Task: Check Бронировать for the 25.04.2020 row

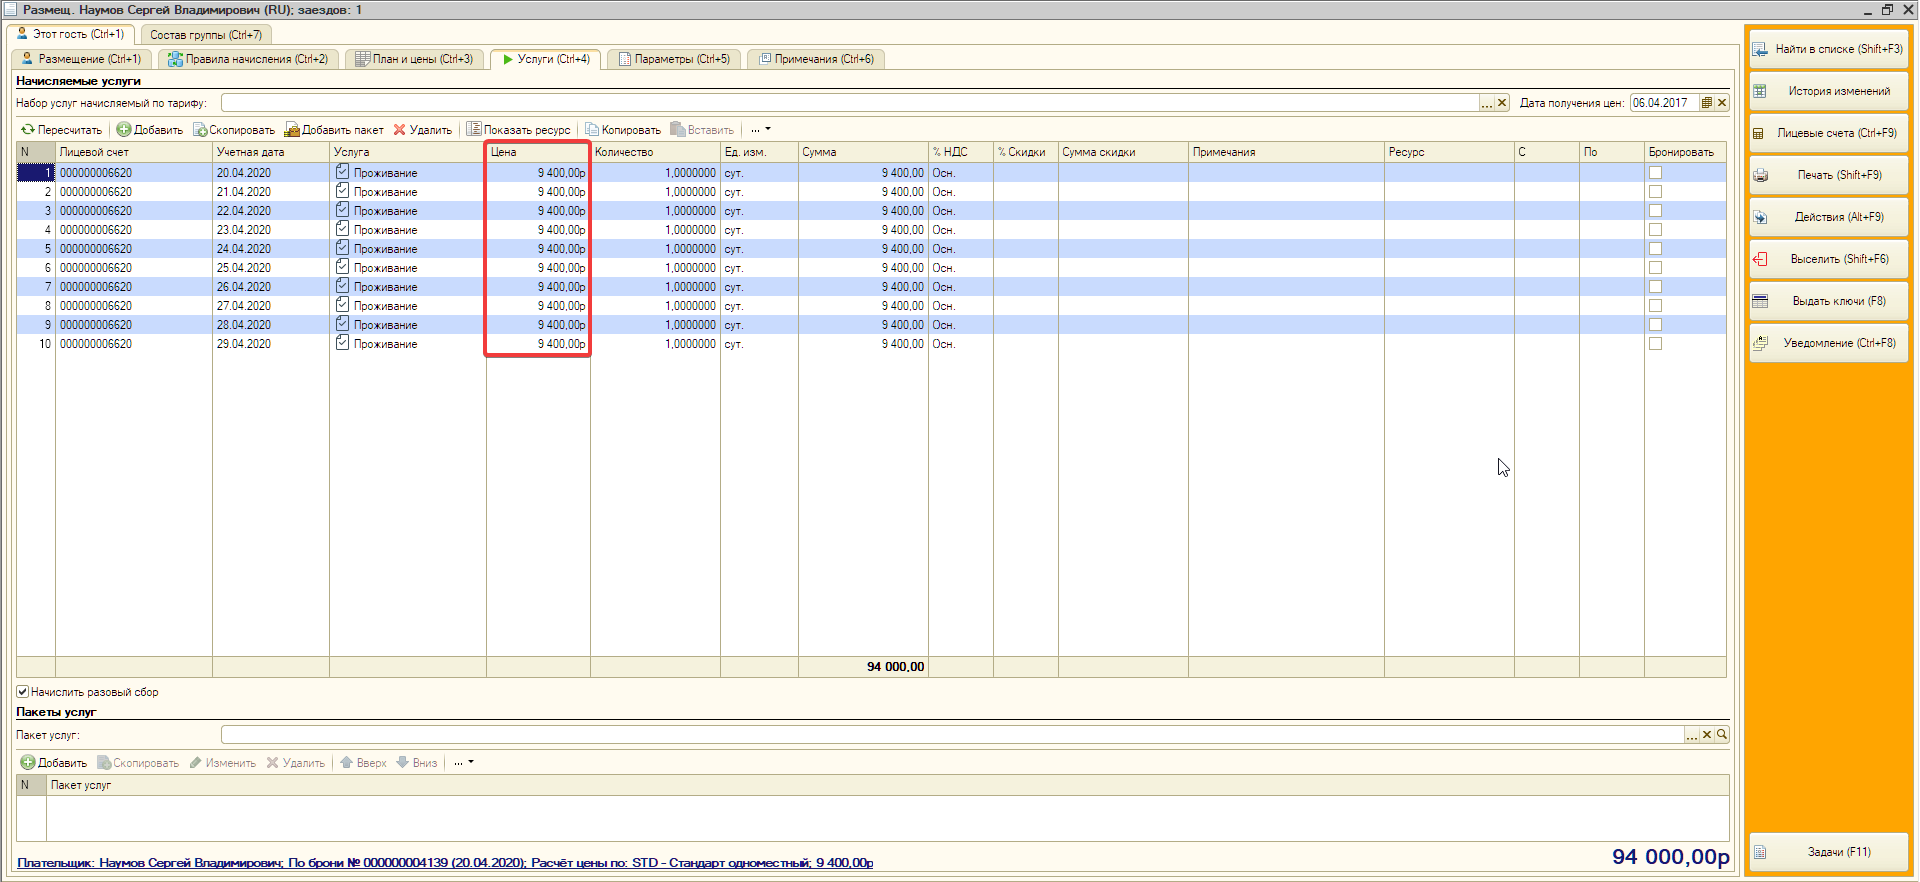Action: pos(1655,268)
